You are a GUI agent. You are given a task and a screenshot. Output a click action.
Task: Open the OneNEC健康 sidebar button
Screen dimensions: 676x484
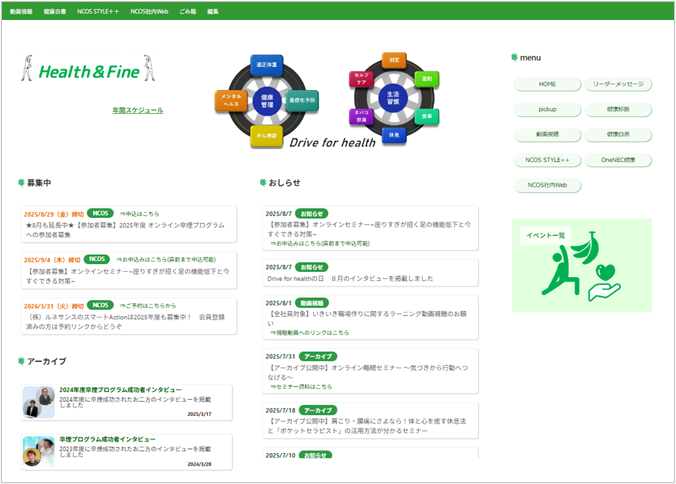pos(617,160)
